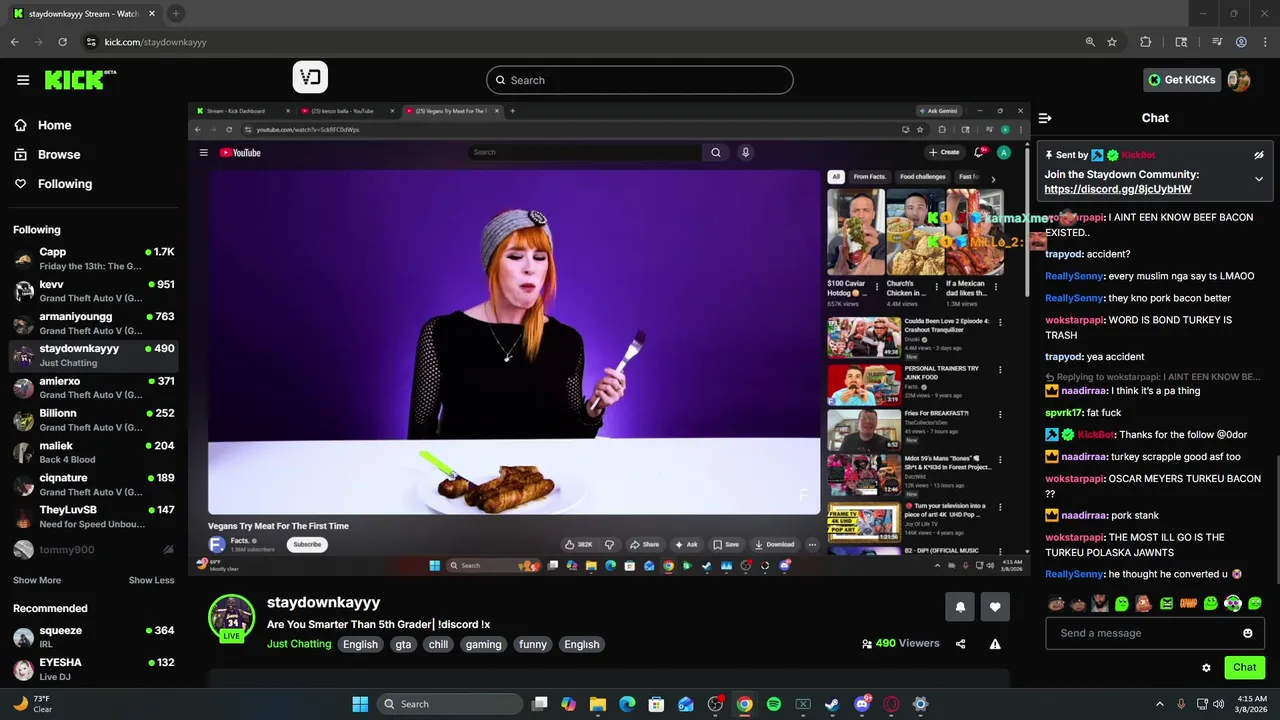Click username wokstarpapi saying OSCAR MEYERS

1074,479
